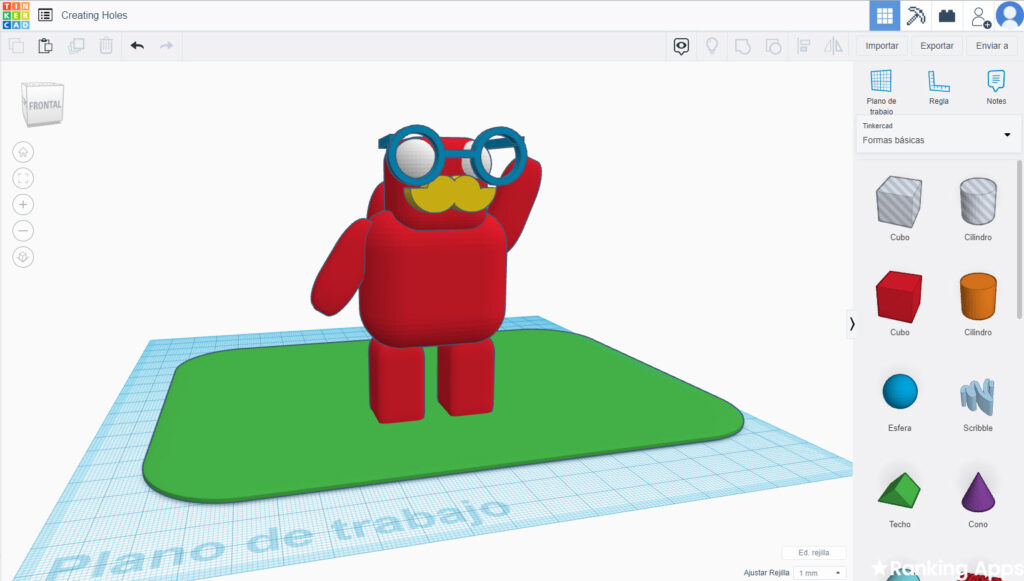
Task: Select the Mirror tool icon
Action: coord(833,46)
